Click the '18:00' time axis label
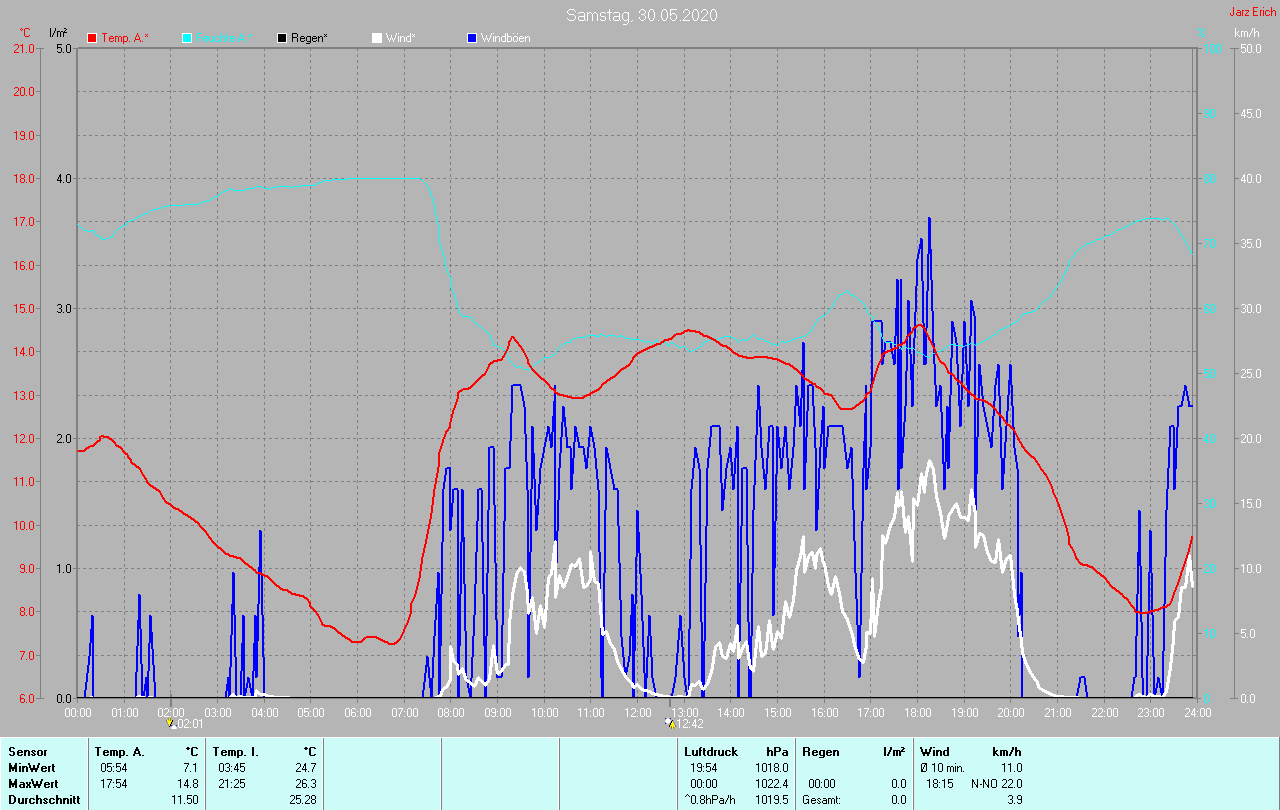 point(917,712)
